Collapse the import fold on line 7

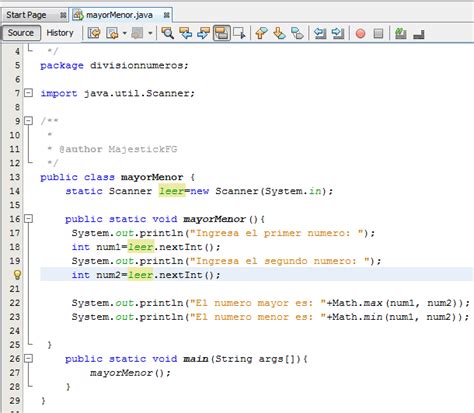point(29,93)
